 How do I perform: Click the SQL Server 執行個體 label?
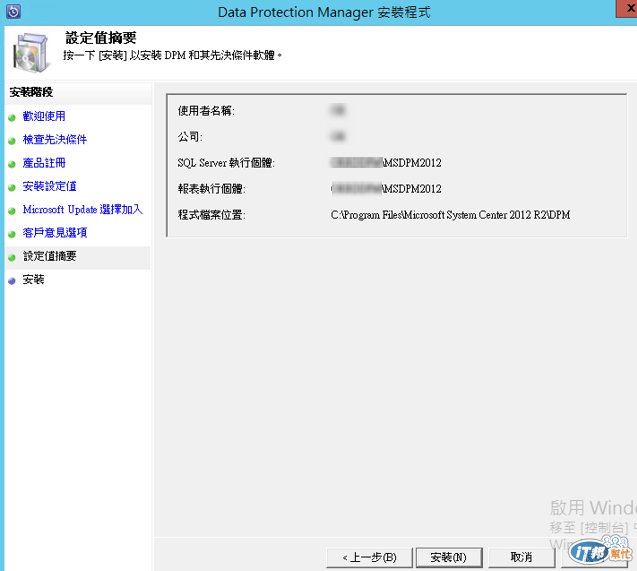click(x=226, y=163)
